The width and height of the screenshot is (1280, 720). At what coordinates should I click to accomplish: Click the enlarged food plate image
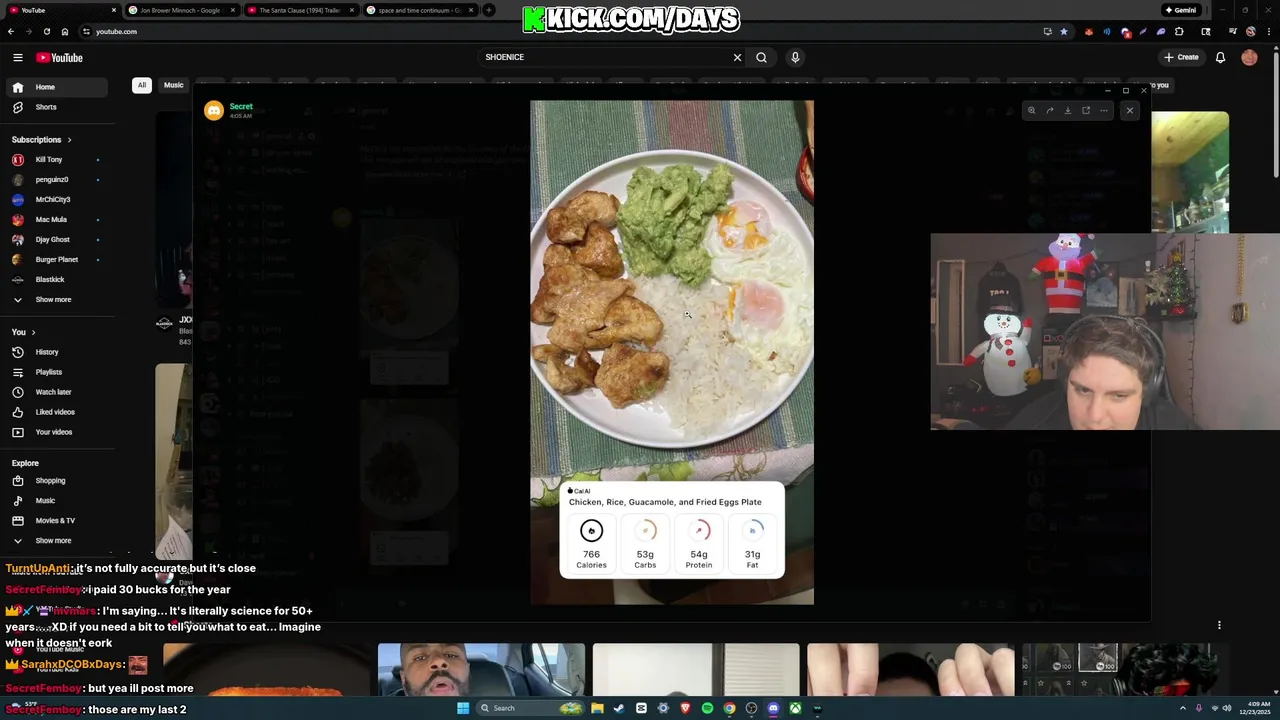point(672,352)
